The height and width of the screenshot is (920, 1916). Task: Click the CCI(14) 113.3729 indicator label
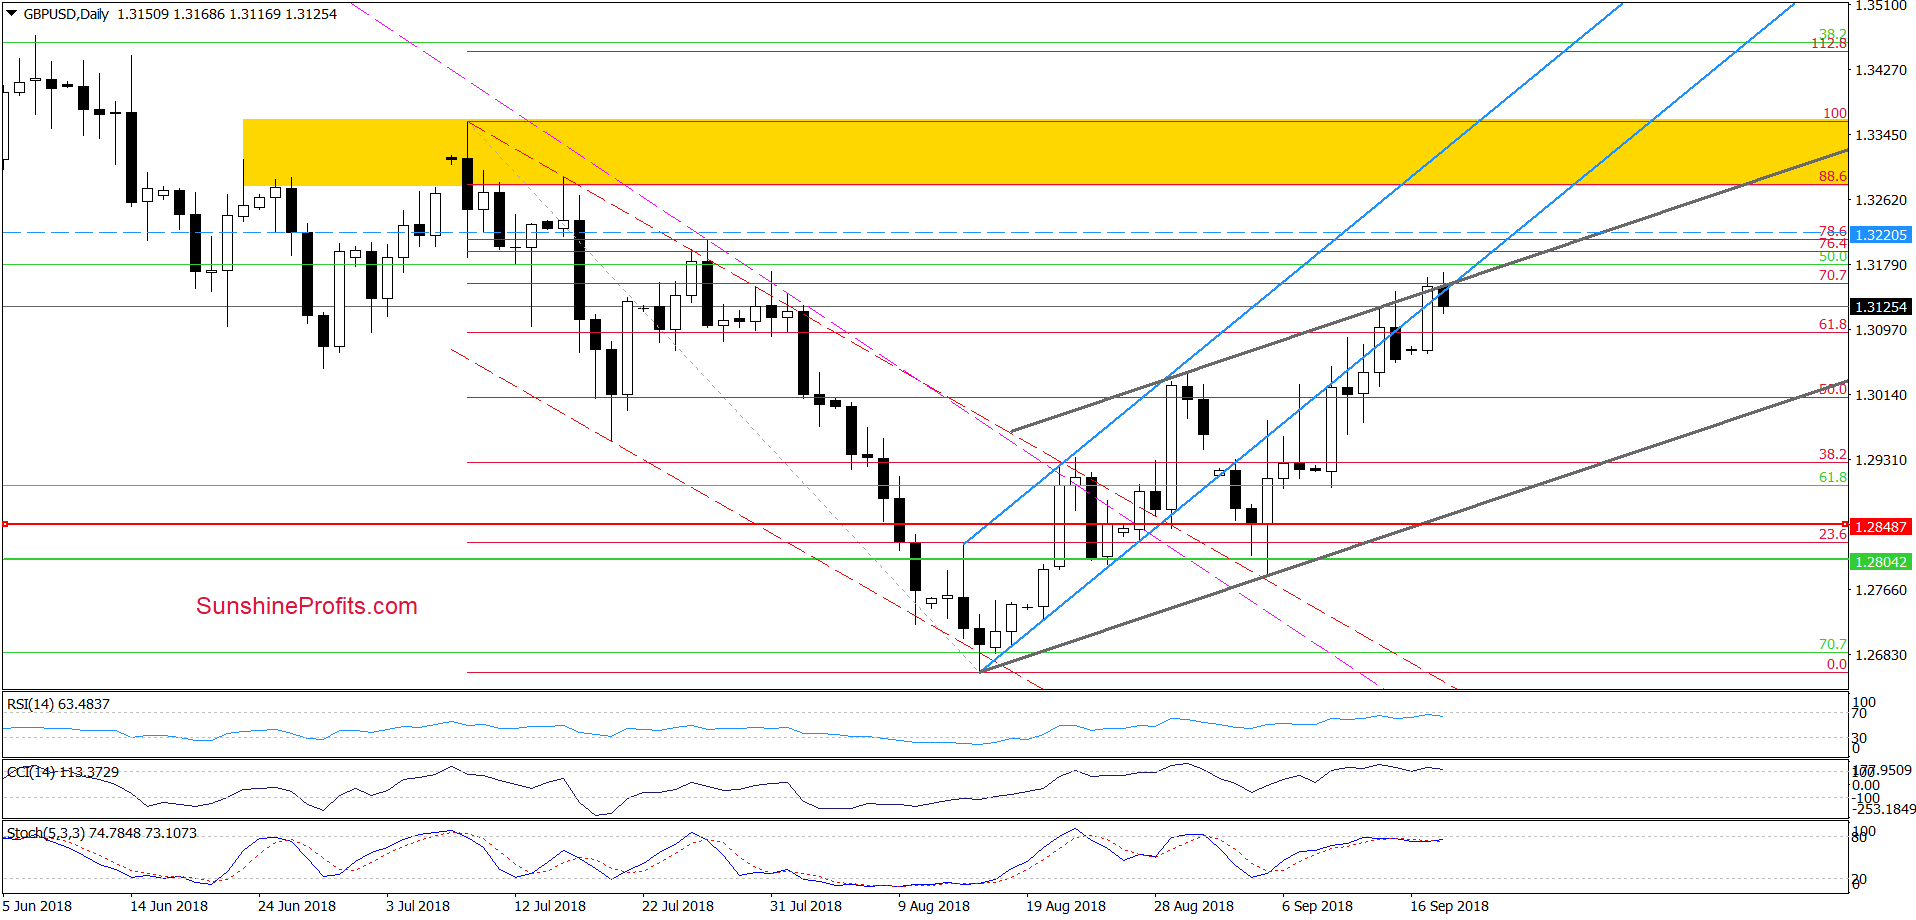coord(63,772)
